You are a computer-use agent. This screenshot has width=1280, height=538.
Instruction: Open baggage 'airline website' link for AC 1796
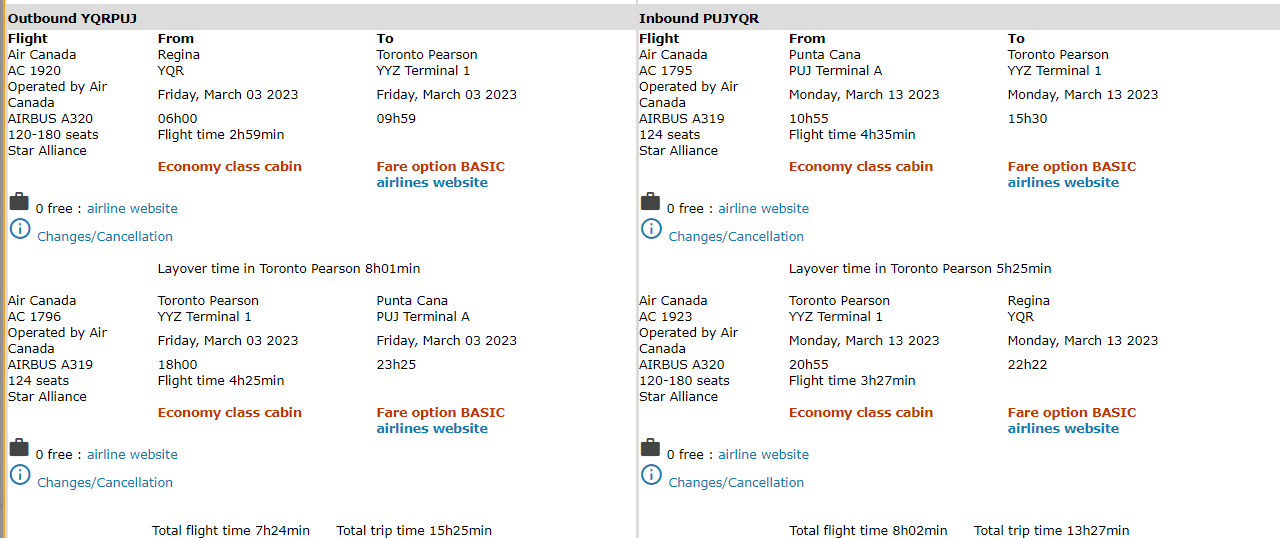132,455
